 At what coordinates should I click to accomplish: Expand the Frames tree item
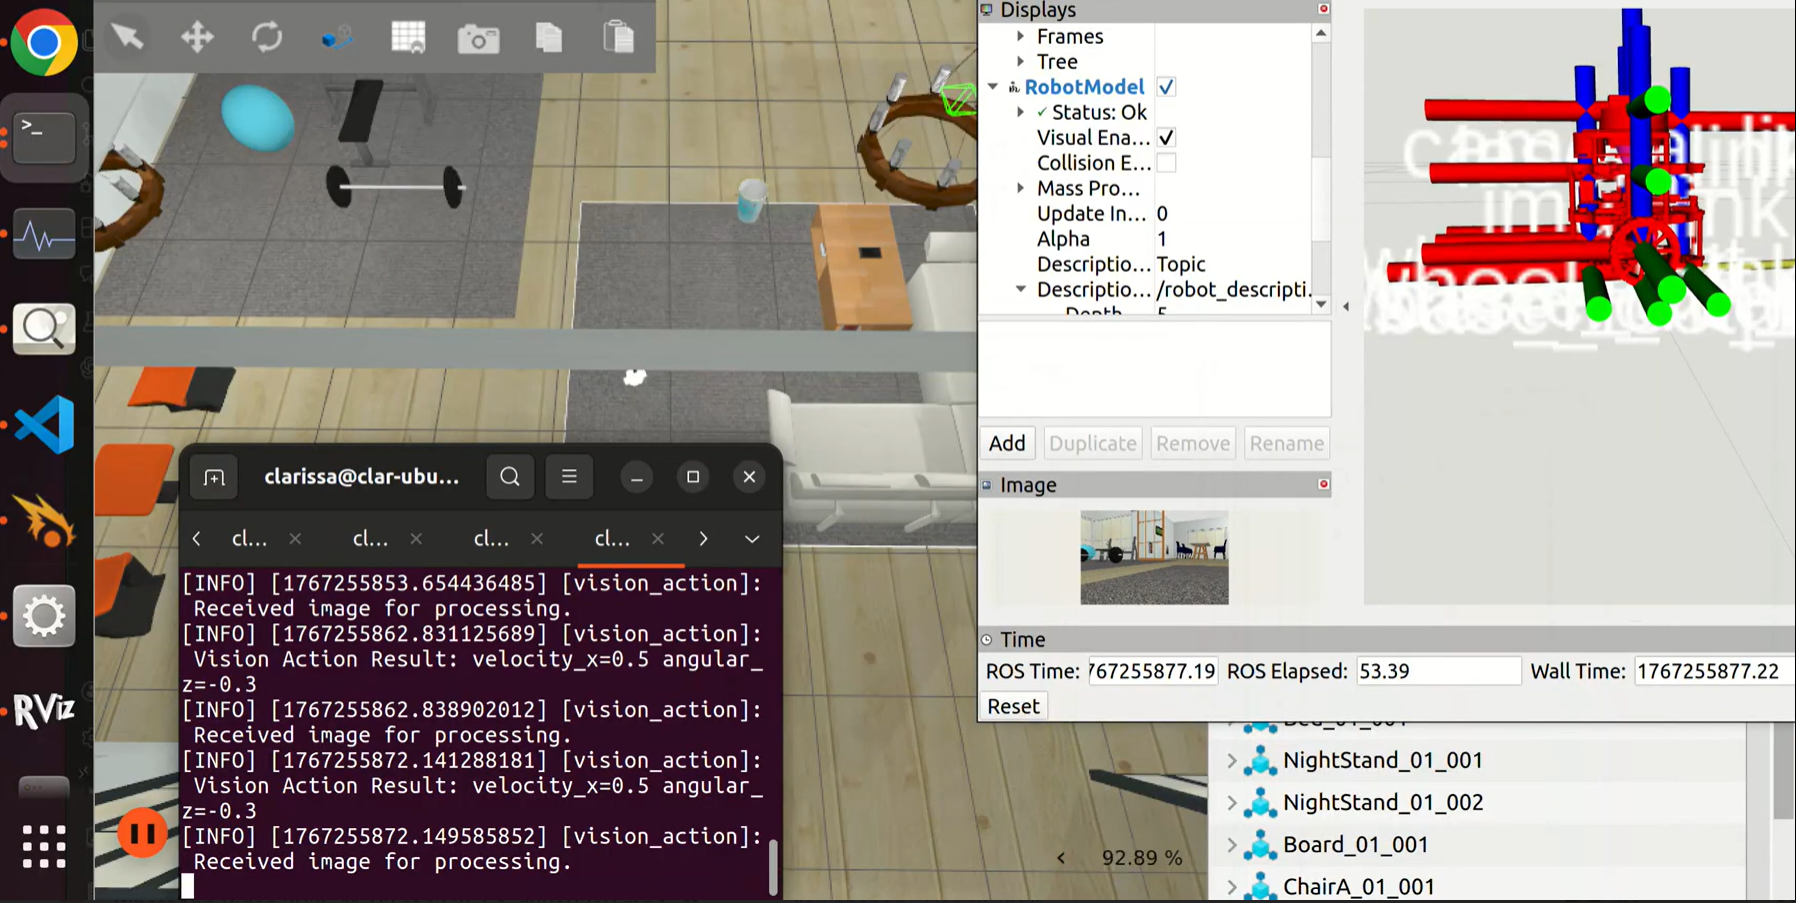(x=1020, y=36)
